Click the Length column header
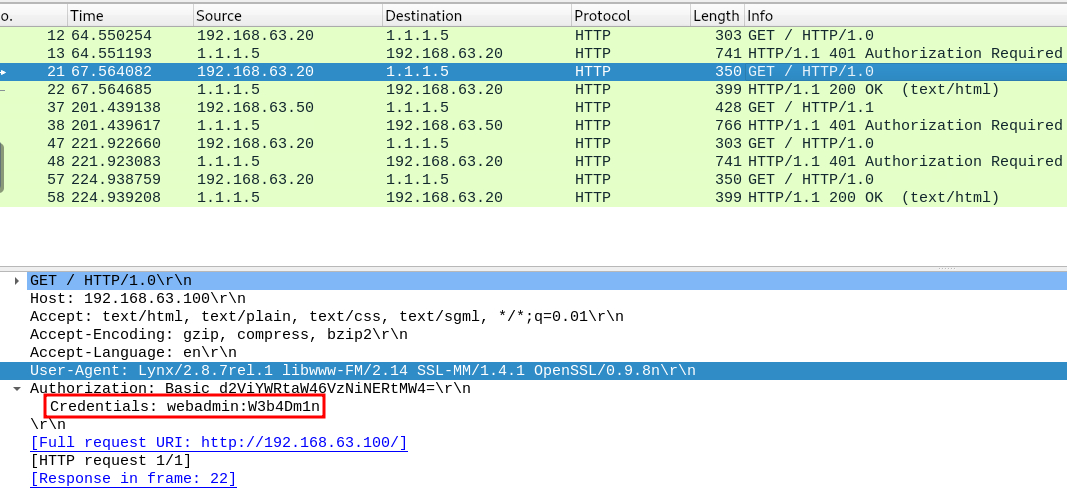Image resolution: width=1067 pixels, height=492 pixels. click(716, 16)
